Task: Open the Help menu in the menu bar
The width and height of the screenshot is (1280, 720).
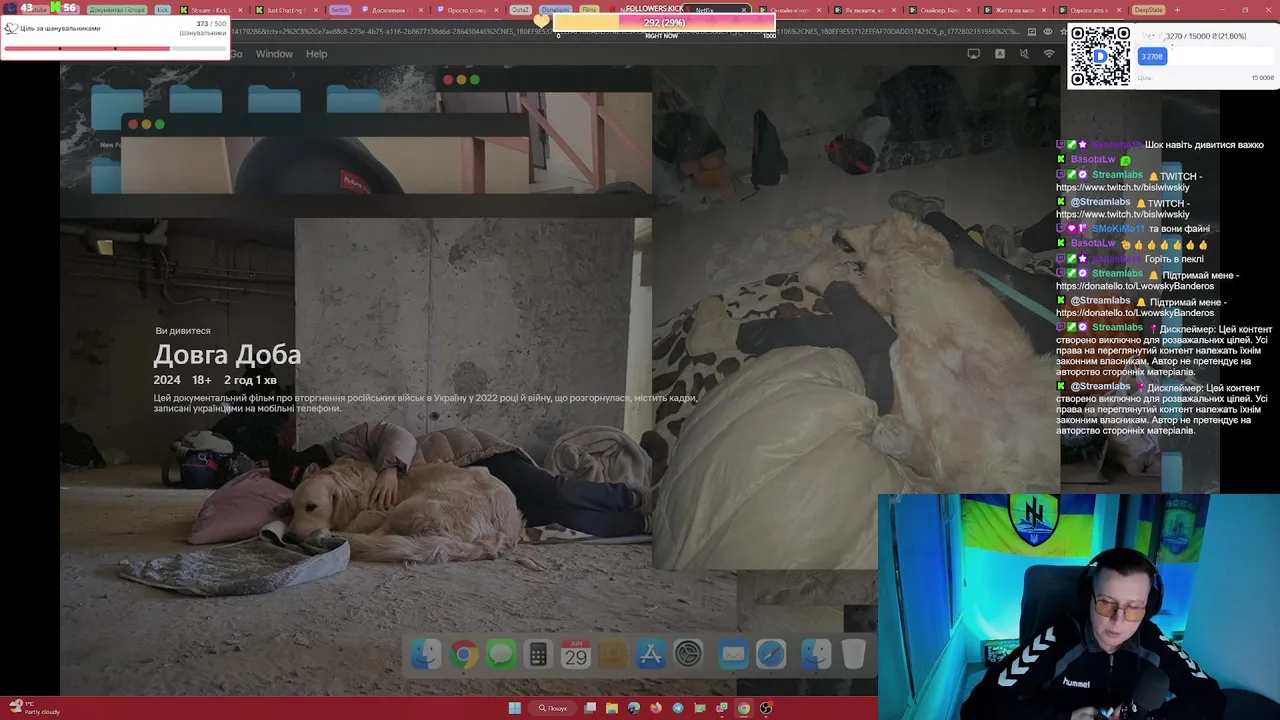Action: point(316,54)
